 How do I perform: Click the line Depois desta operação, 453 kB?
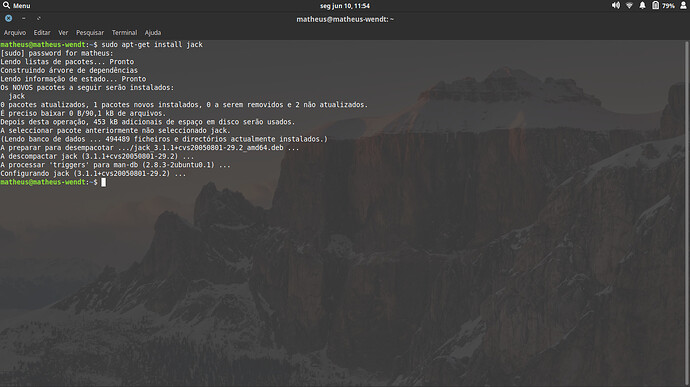(148, 122)
